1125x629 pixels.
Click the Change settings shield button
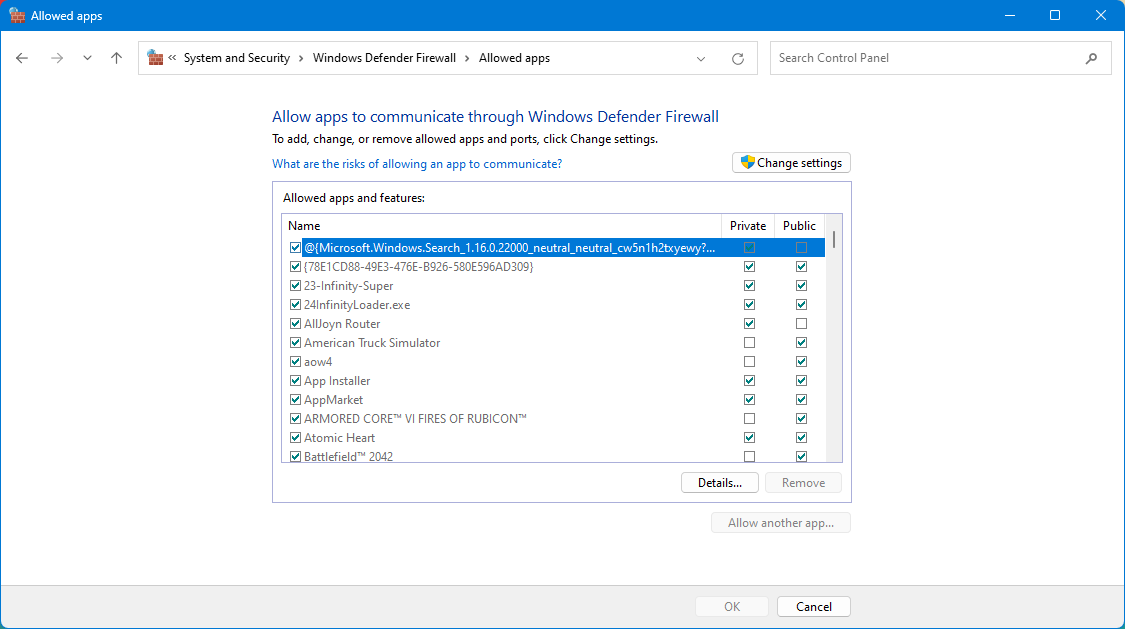click(x=791, y=163)
